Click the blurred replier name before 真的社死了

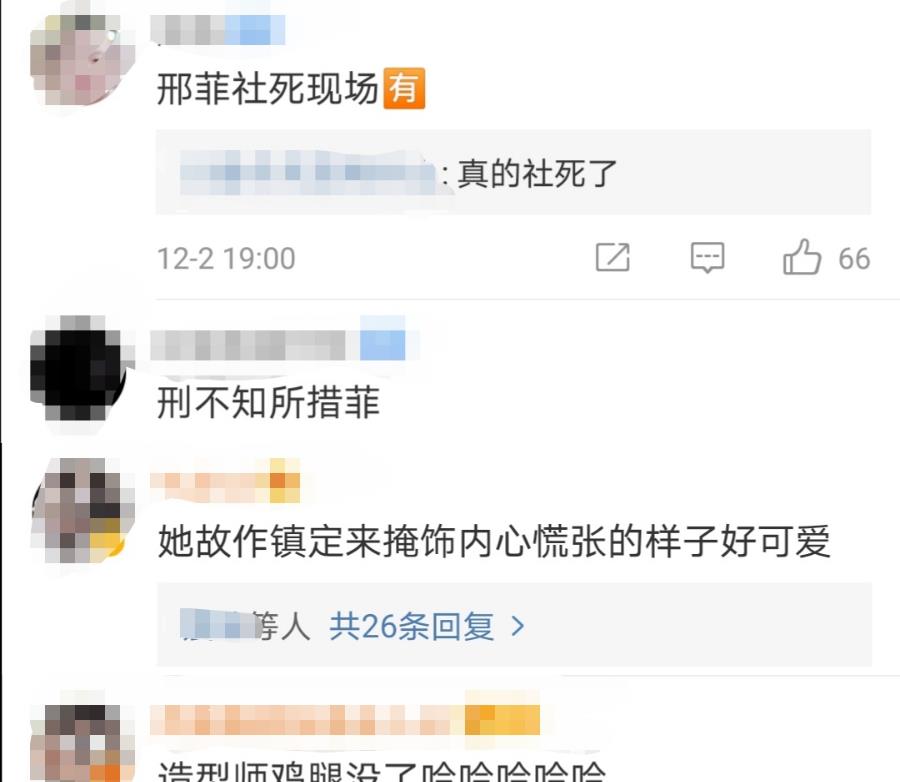tap(308, 172)
